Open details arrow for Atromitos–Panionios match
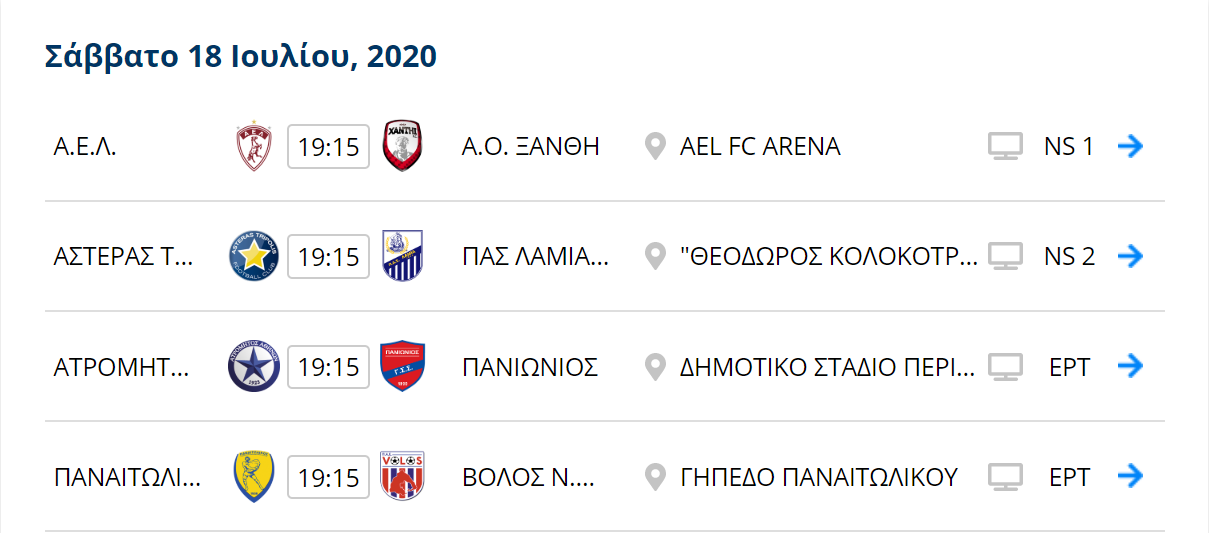 (1130, 367)
